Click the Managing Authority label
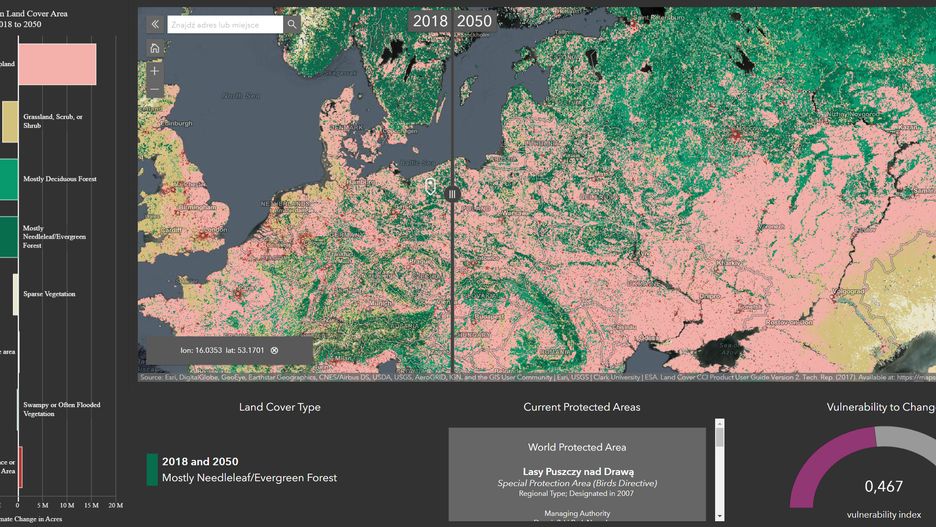 tap(577, 513)
